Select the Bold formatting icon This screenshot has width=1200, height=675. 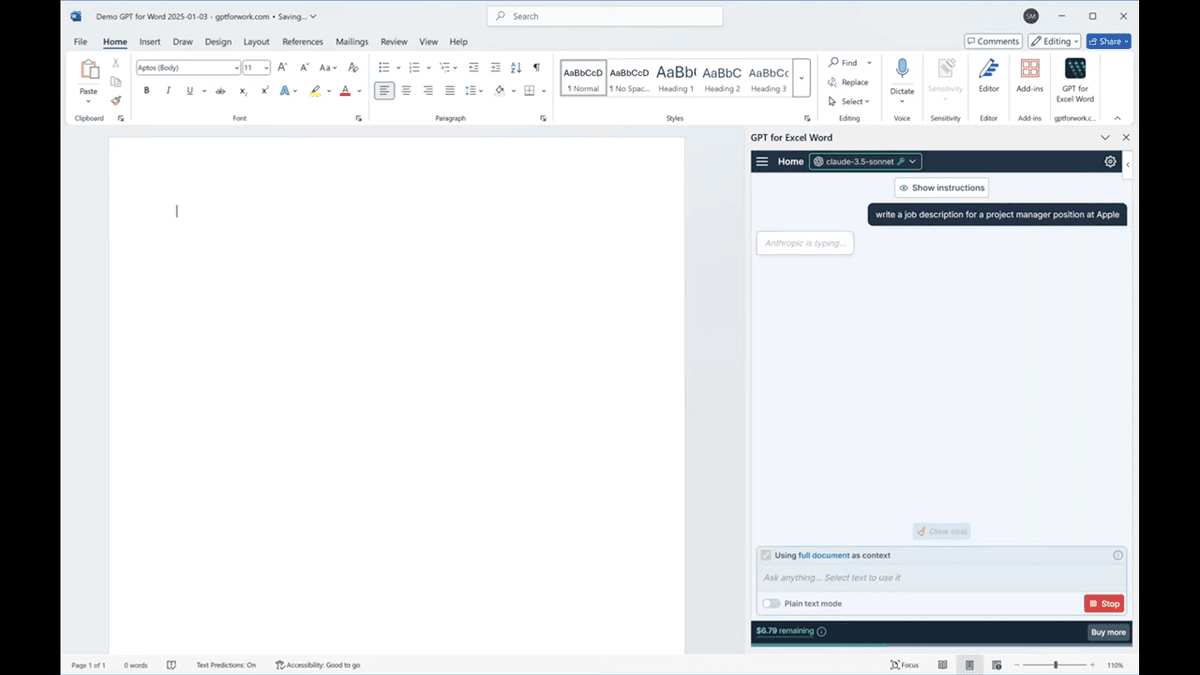point(146,89)
